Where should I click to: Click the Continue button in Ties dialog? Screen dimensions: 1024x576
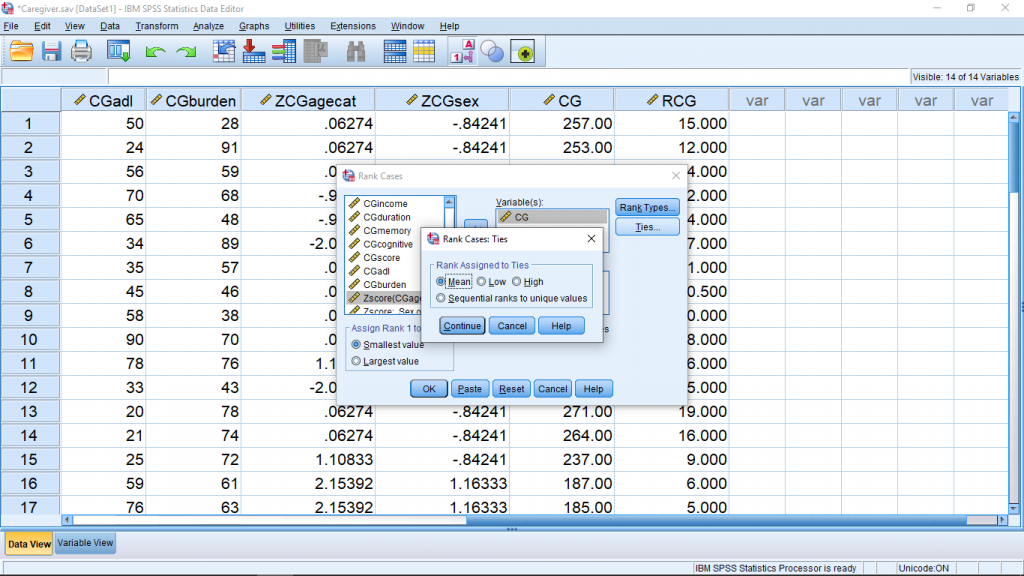460,325
